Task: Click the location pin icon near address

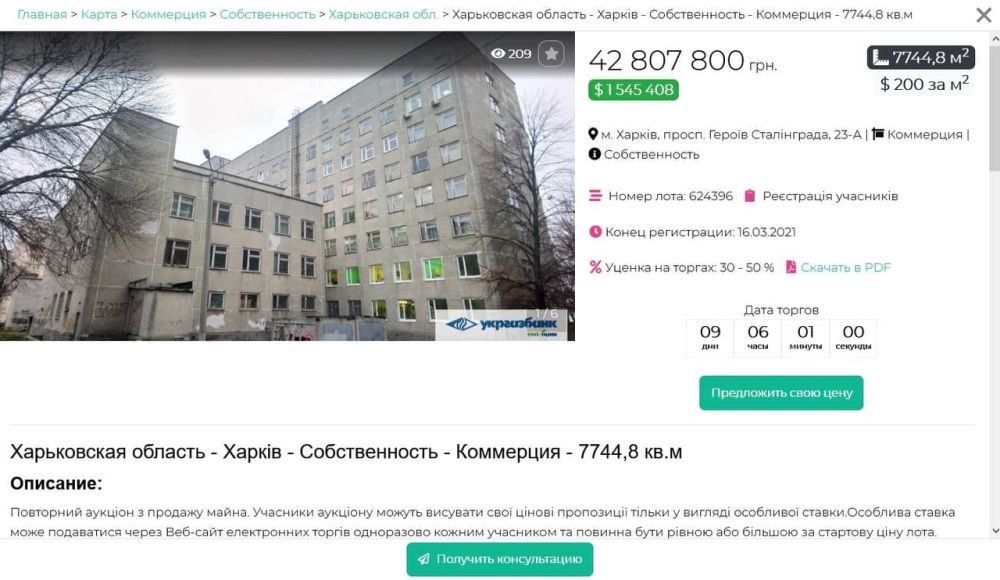Action: pos(592,134)
